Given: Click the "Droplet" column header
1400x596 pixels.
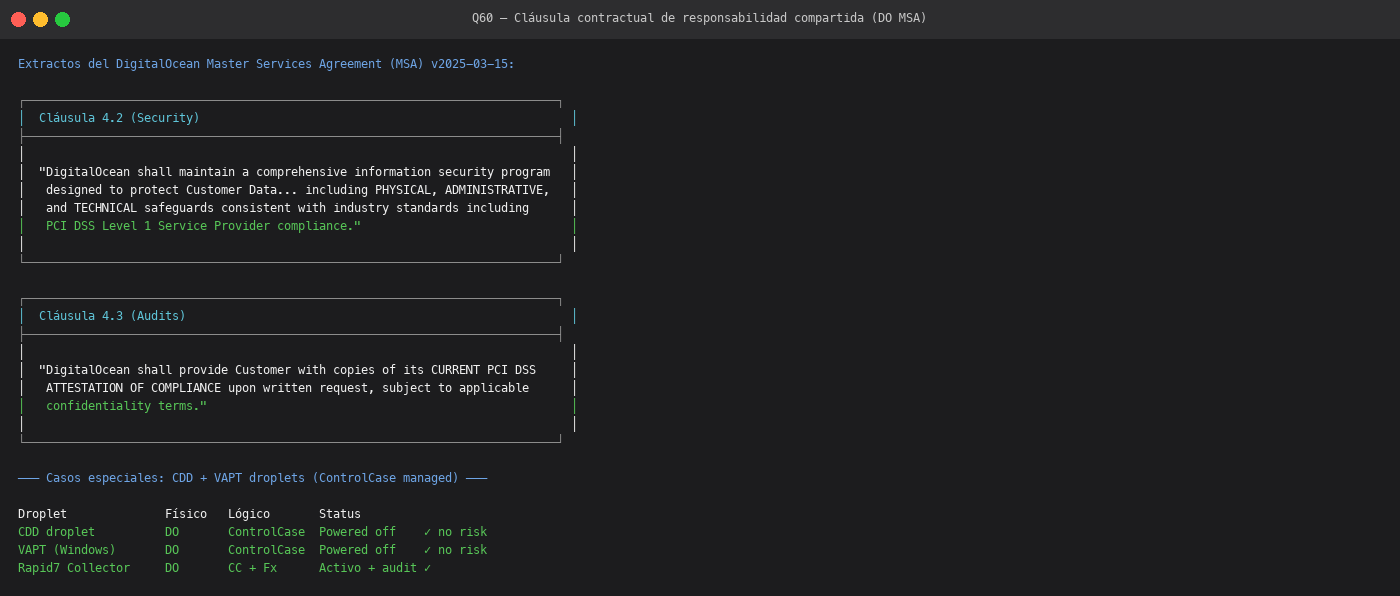Looking at the screenshot, I should [x=42, y=514].
